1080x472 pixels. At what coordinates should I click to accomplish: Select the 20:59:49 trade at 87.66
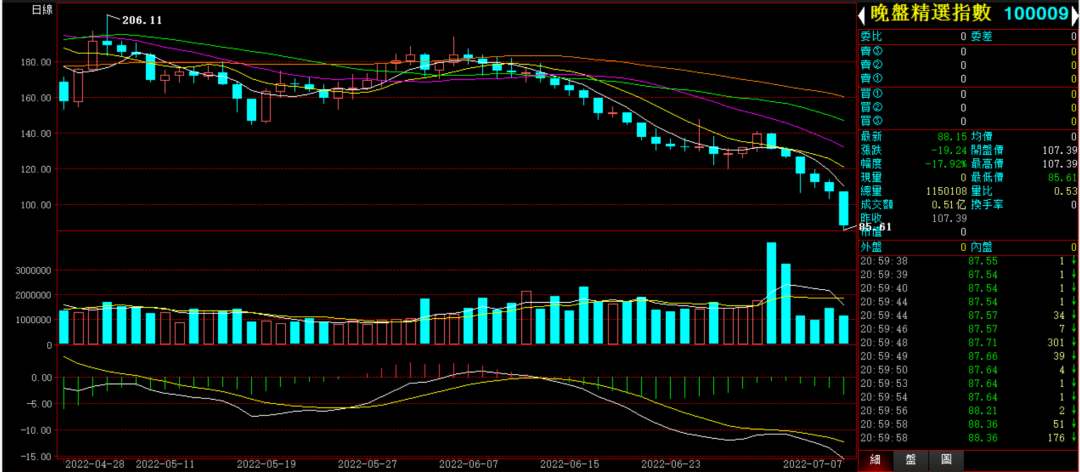968,356
